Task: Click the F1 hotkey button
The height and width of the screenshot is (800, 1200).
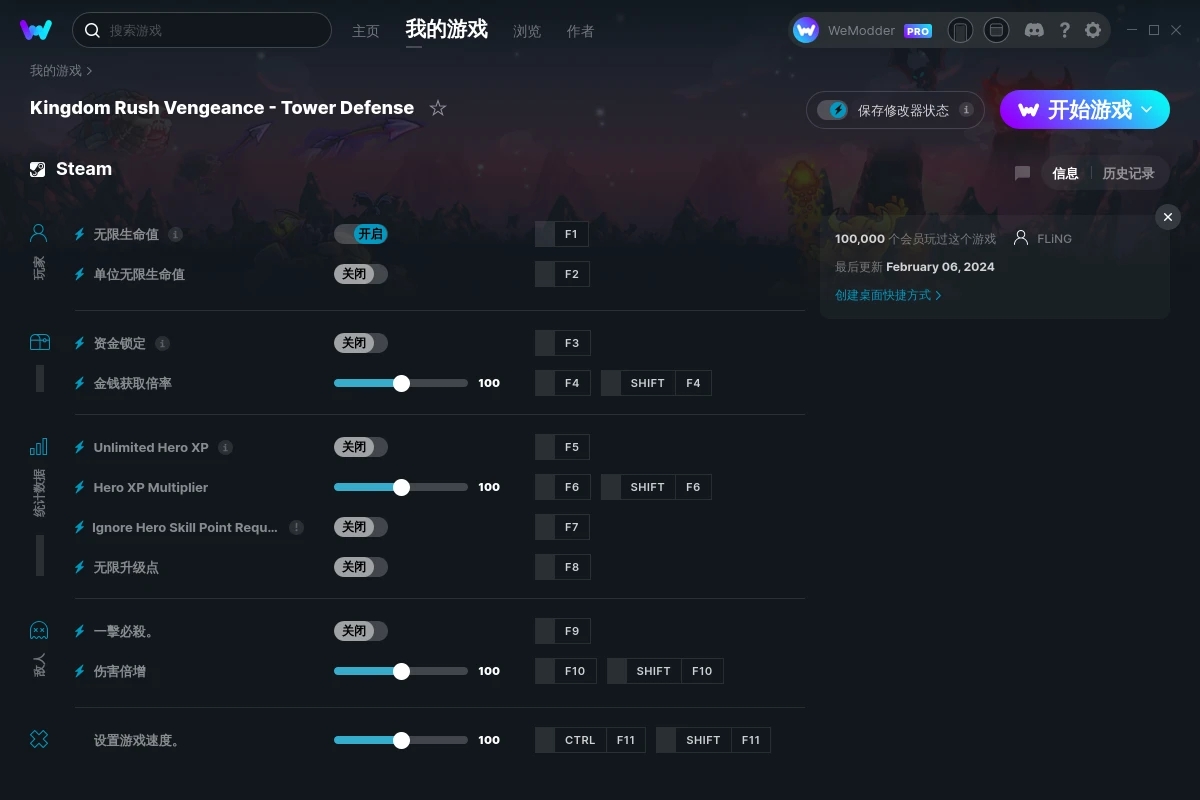Action: [x=562, y=234]
